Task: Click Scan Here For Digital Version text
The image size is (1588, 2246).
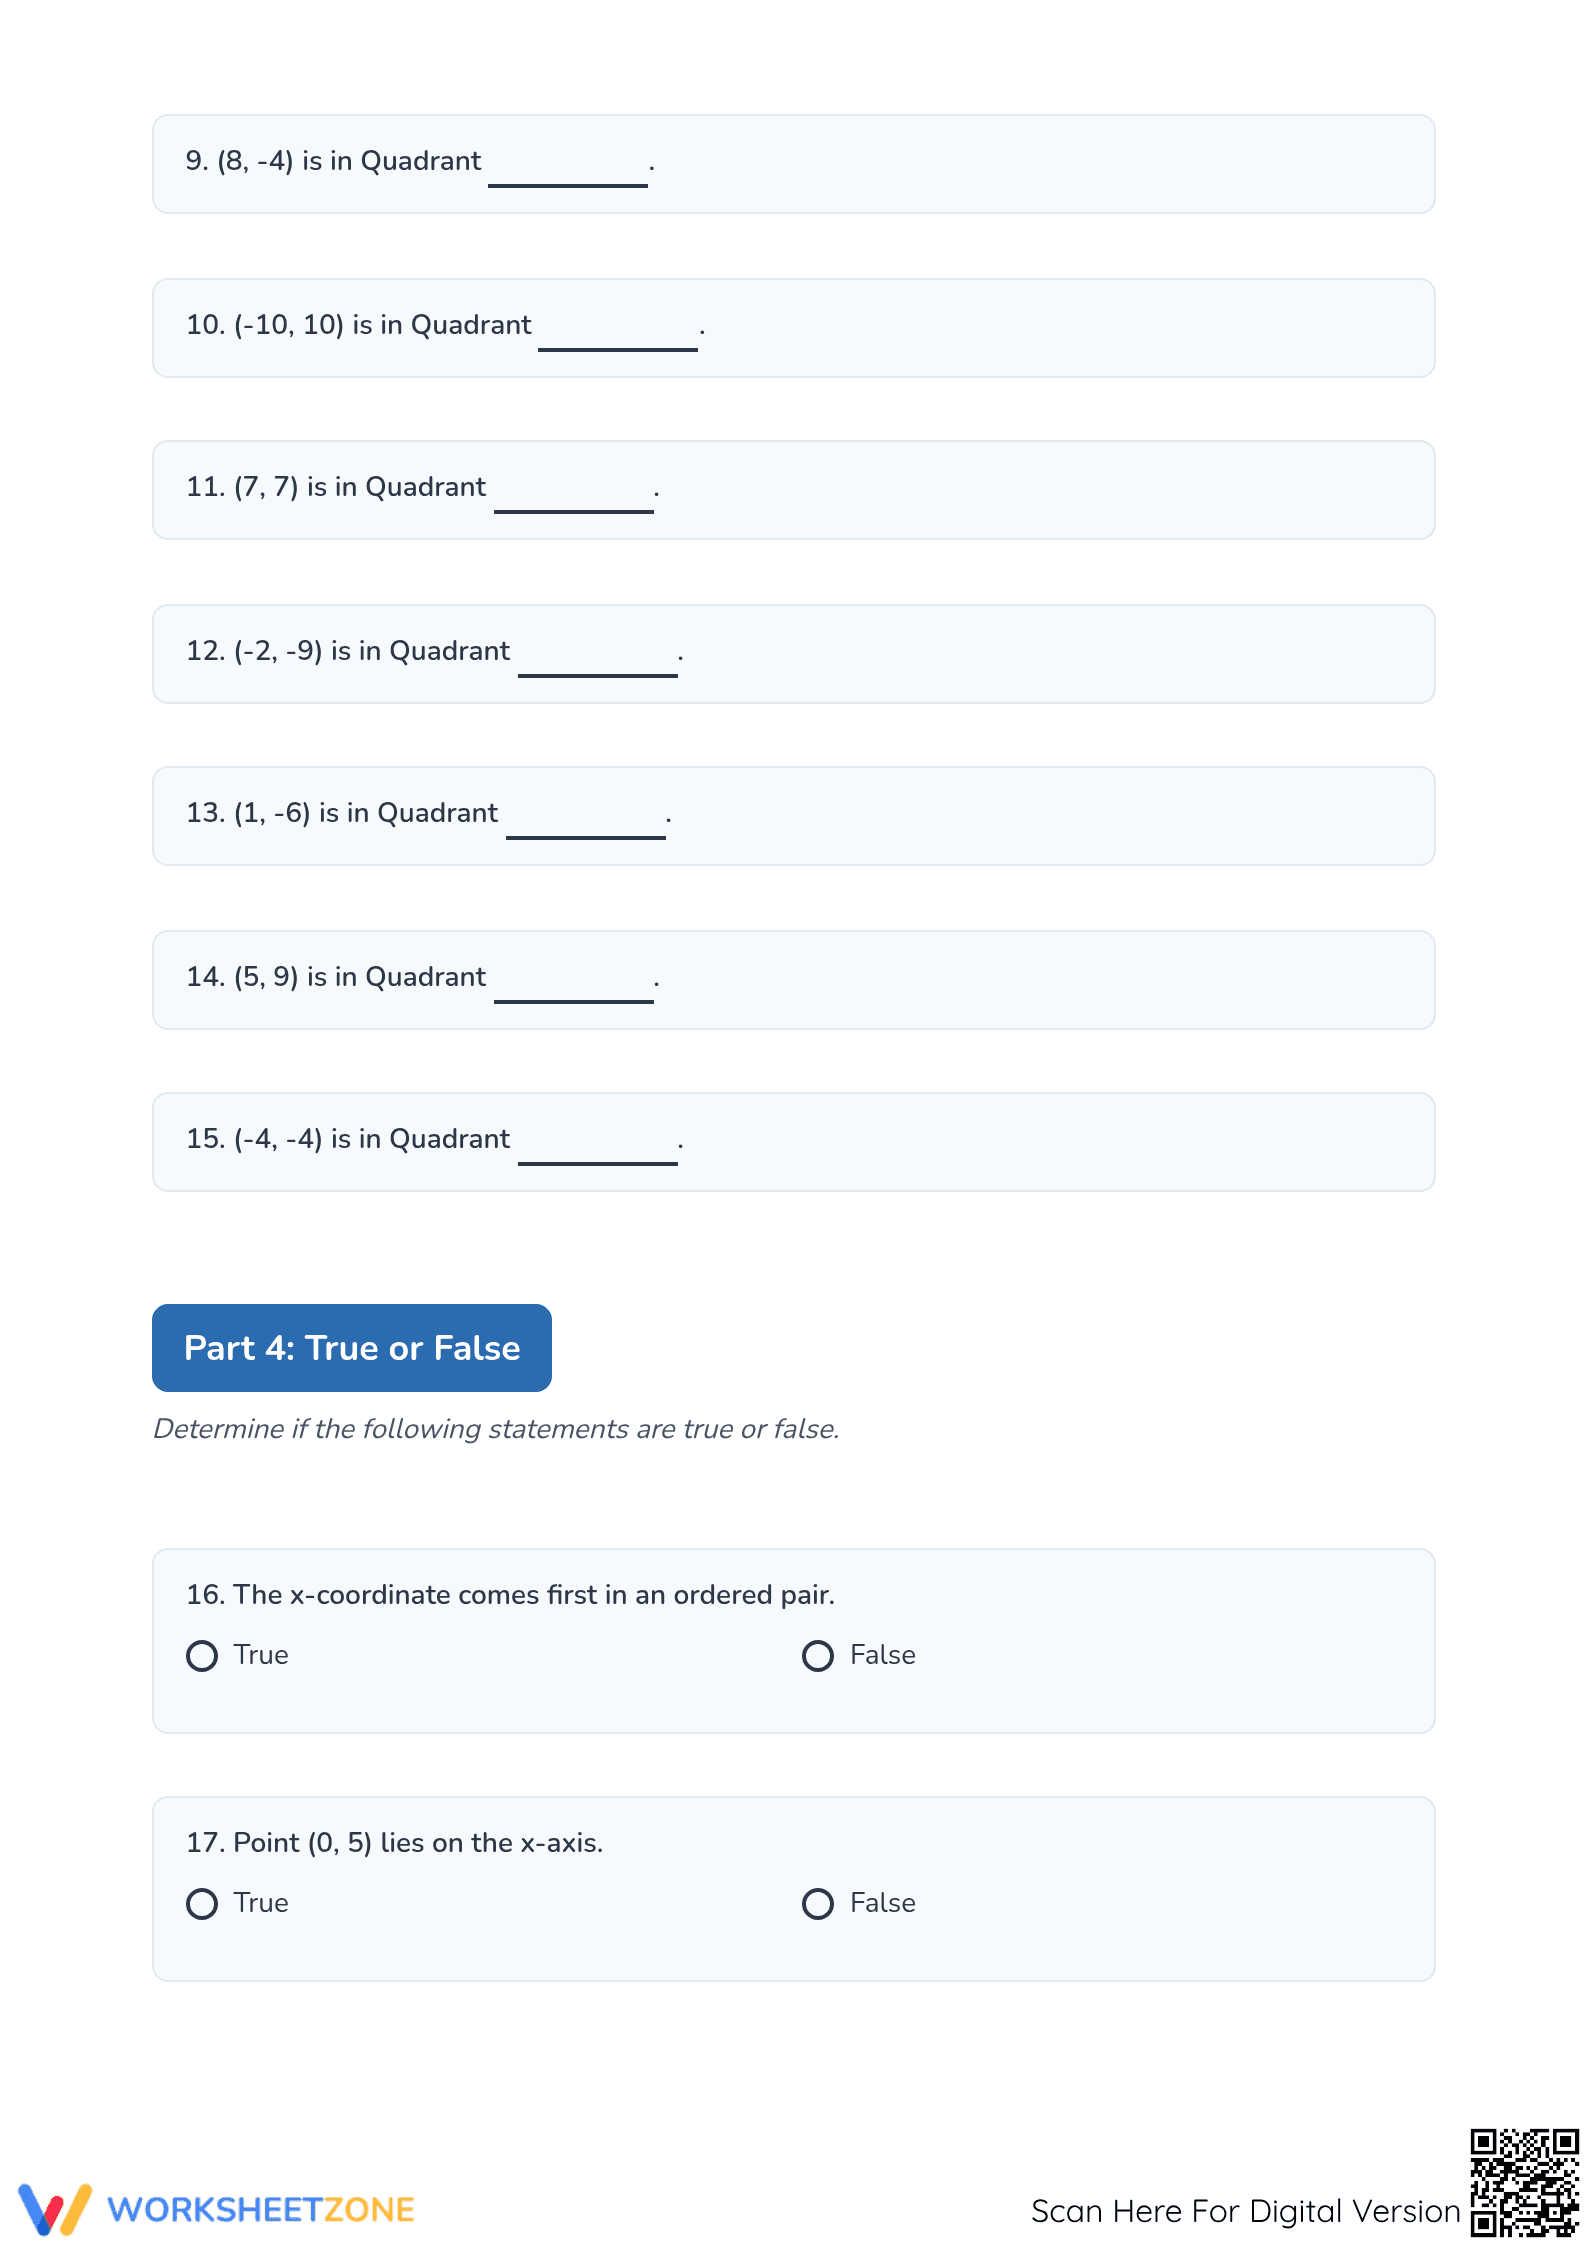Action: point(1246,2211)
